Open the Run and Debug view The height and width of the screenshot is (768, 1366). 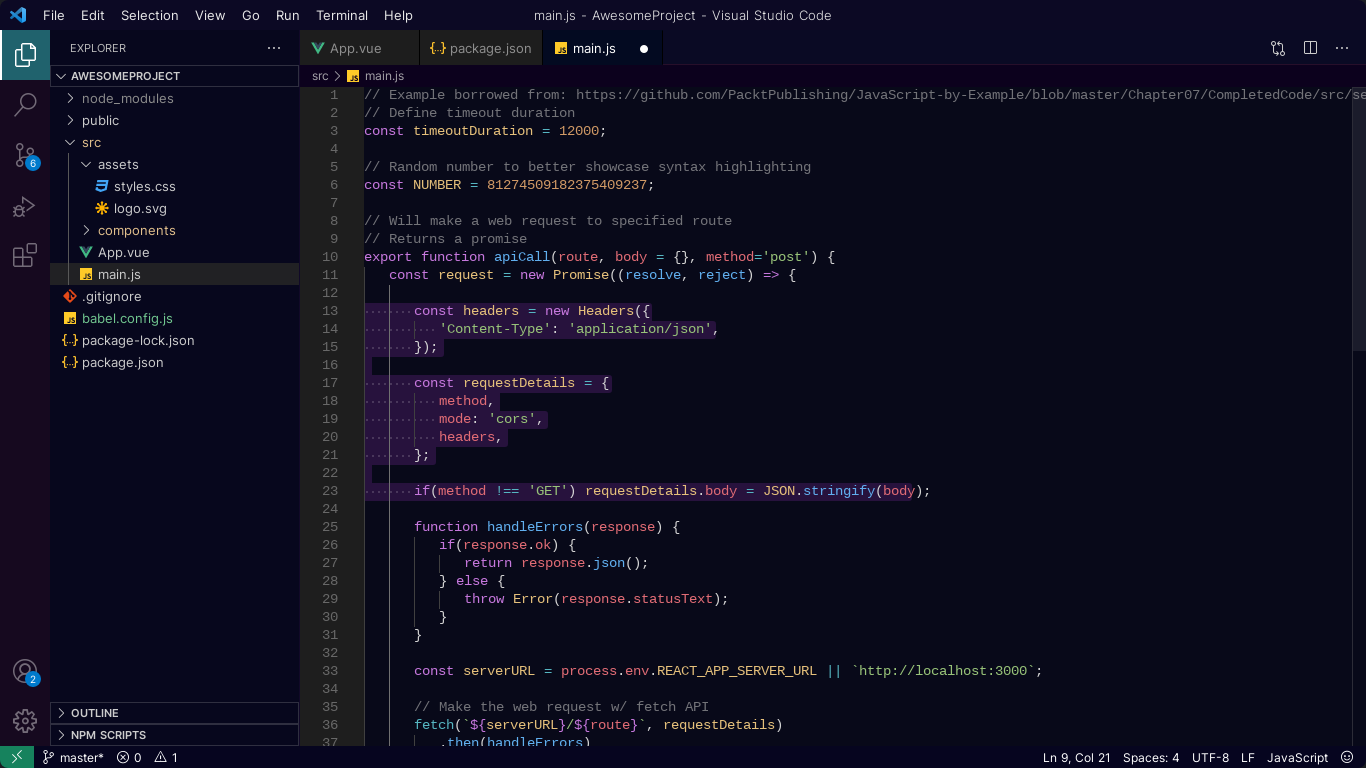tap(25, 205)
